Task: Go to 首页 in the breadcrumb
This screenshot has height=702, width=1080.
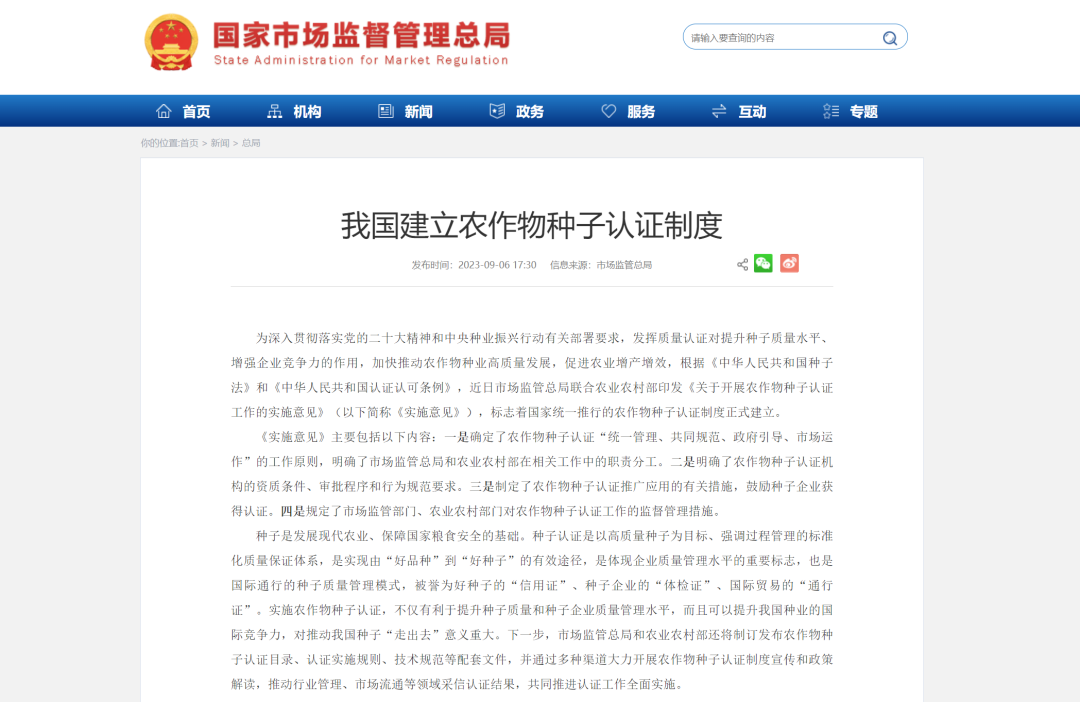Action: tap(189, 143)
